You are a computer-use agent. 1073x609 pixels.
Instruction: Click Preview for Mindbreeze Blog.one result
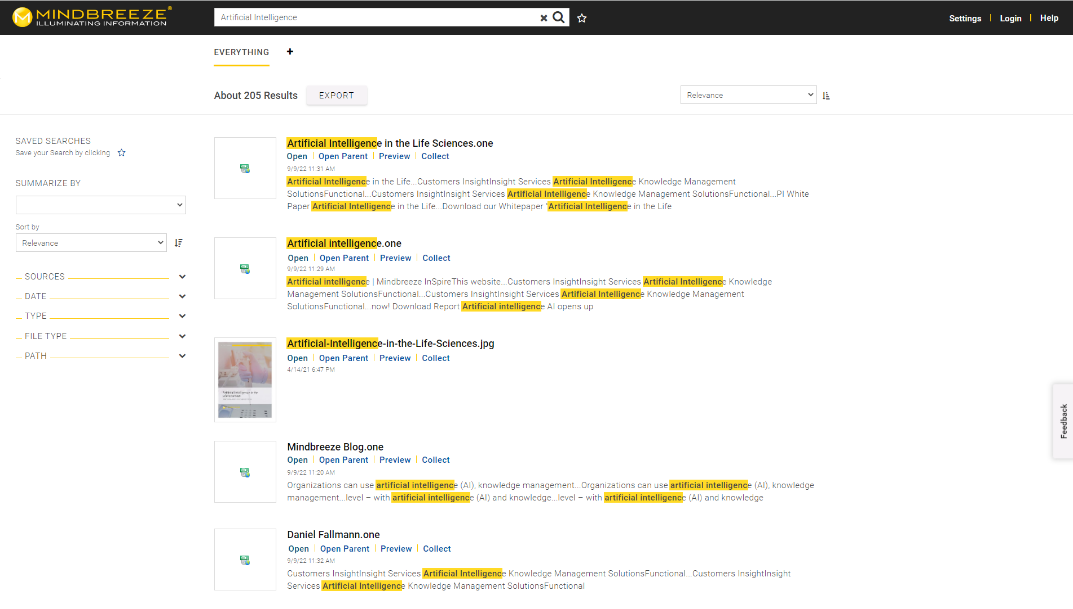click(x=395, y=461)
